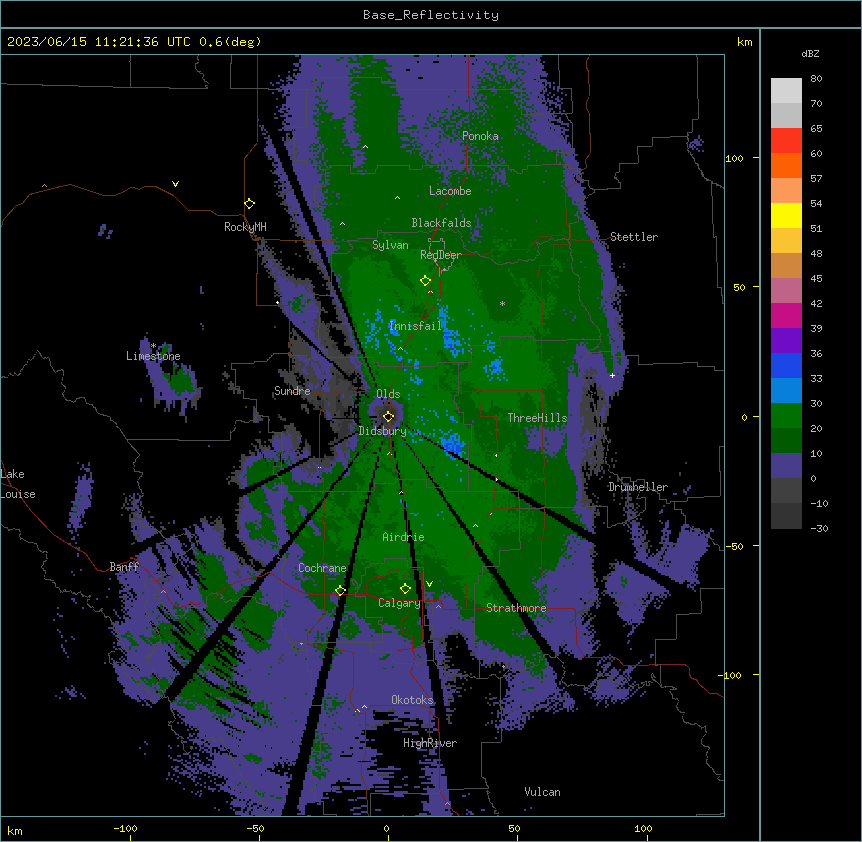Viewport: 862px width, 842px height.
Task: Click the magenta 42 dBZ legend color
Action: tap(786, 316)
